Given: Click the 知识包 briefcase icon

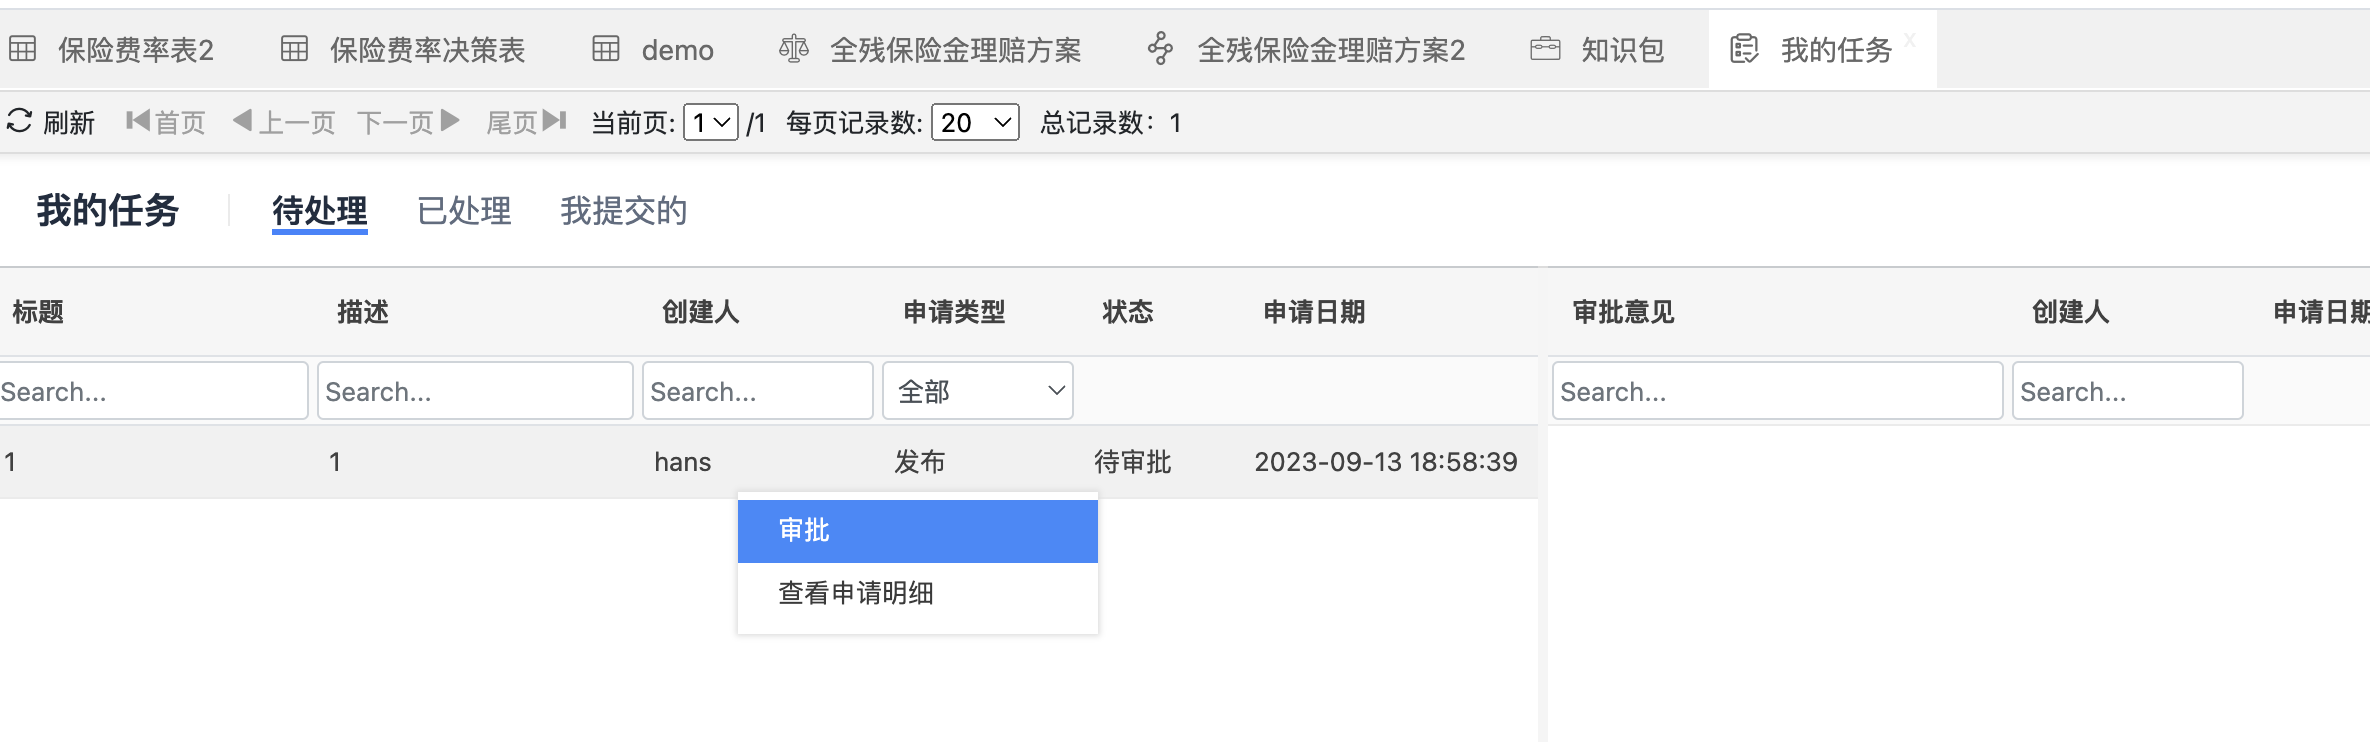Looking at the screenshot, I should click(1545, 49).
